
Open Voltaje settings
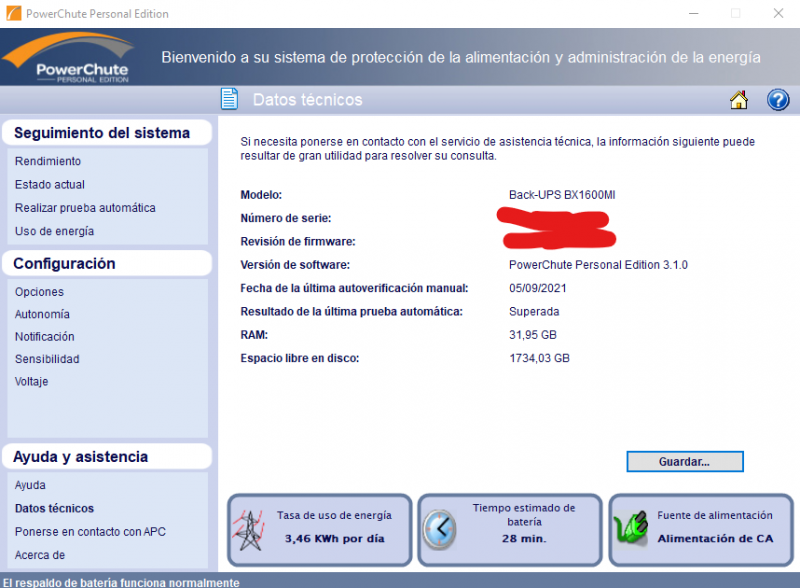coord(32,382)
